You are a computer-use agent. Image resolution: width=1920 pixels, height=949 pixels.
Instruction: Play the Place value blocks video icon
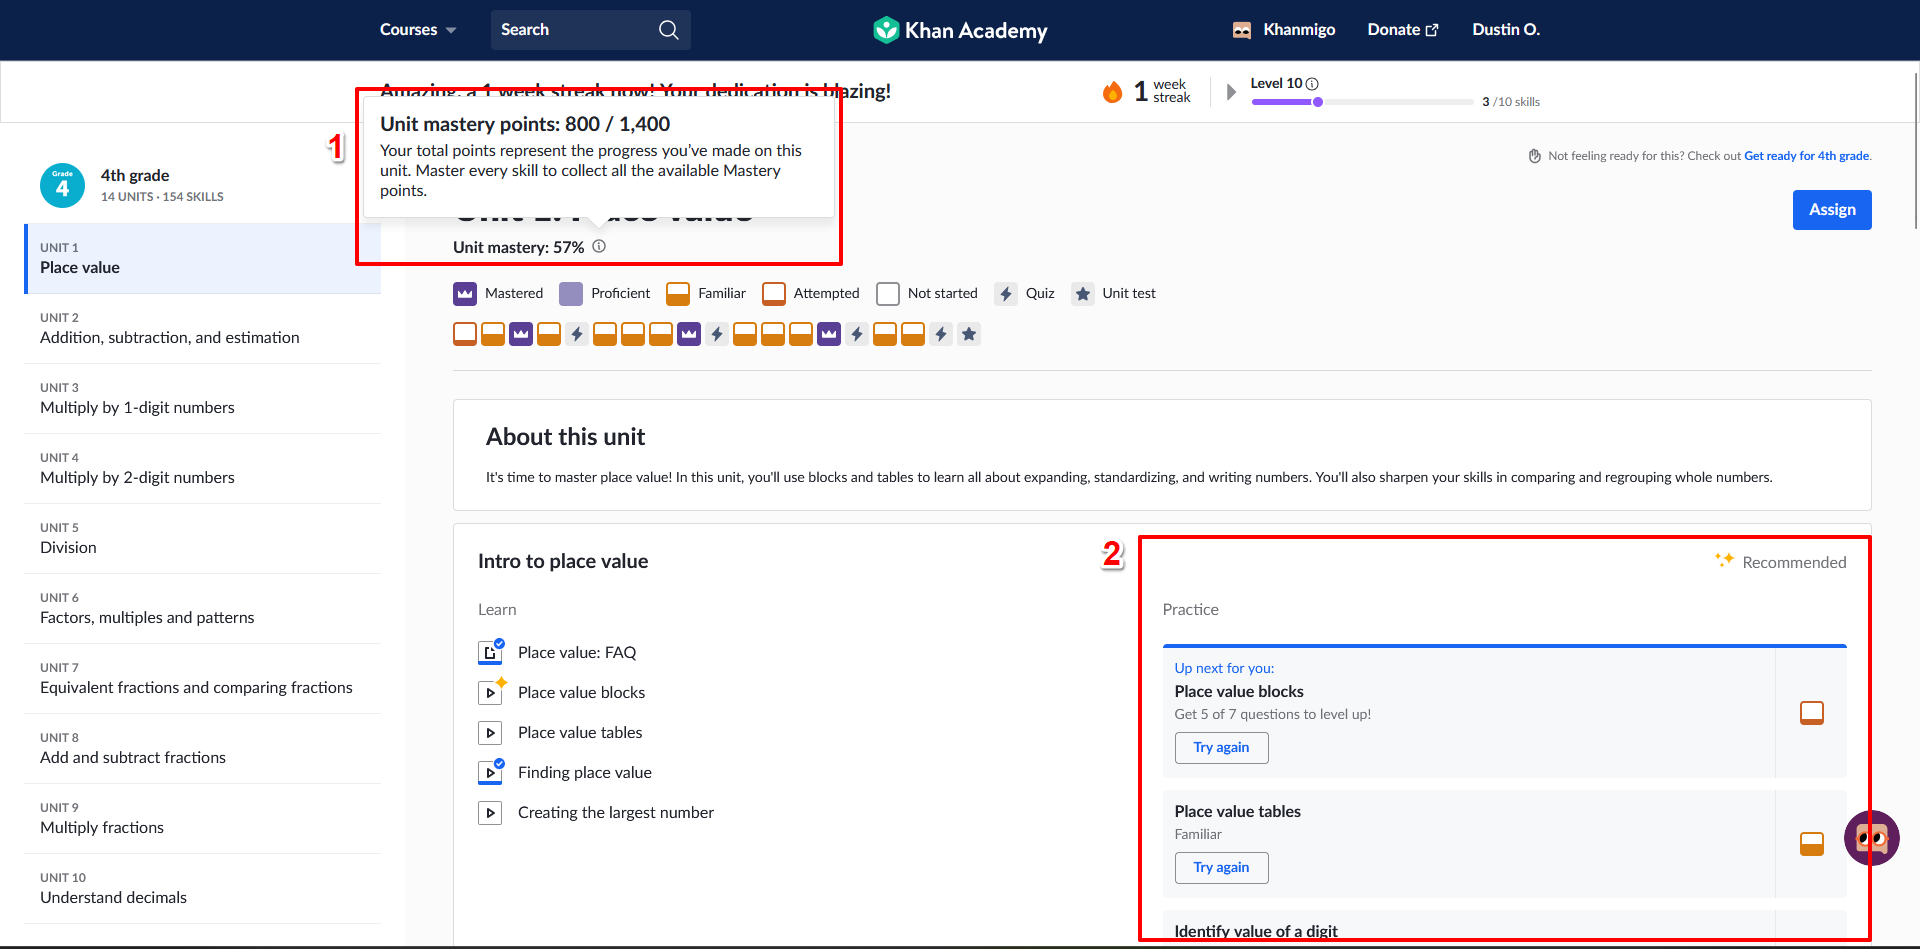(491, 692)
